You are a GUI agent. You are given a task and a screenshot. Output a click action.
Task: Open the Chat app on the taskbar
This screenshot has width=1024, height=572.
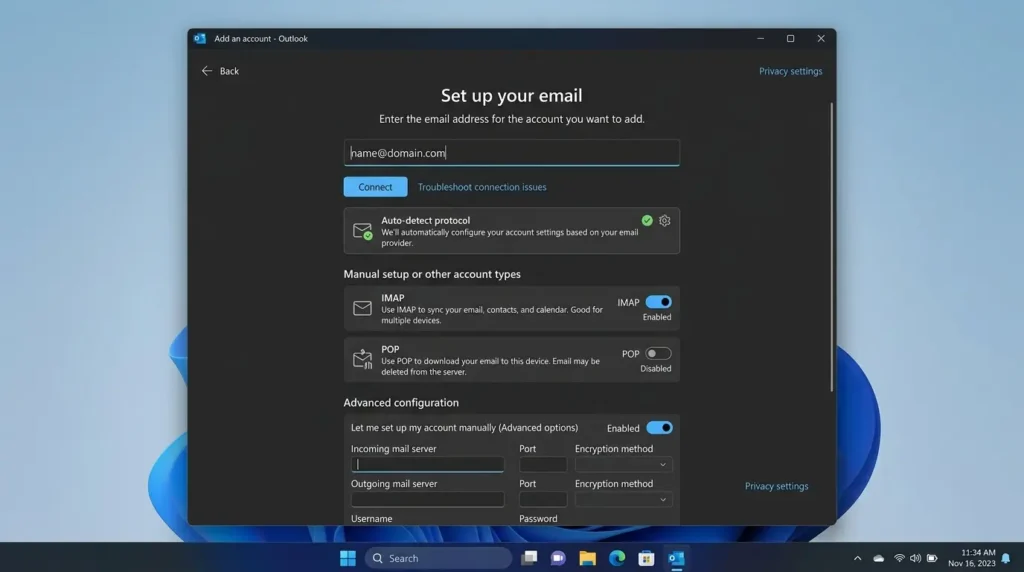[558, 558]
